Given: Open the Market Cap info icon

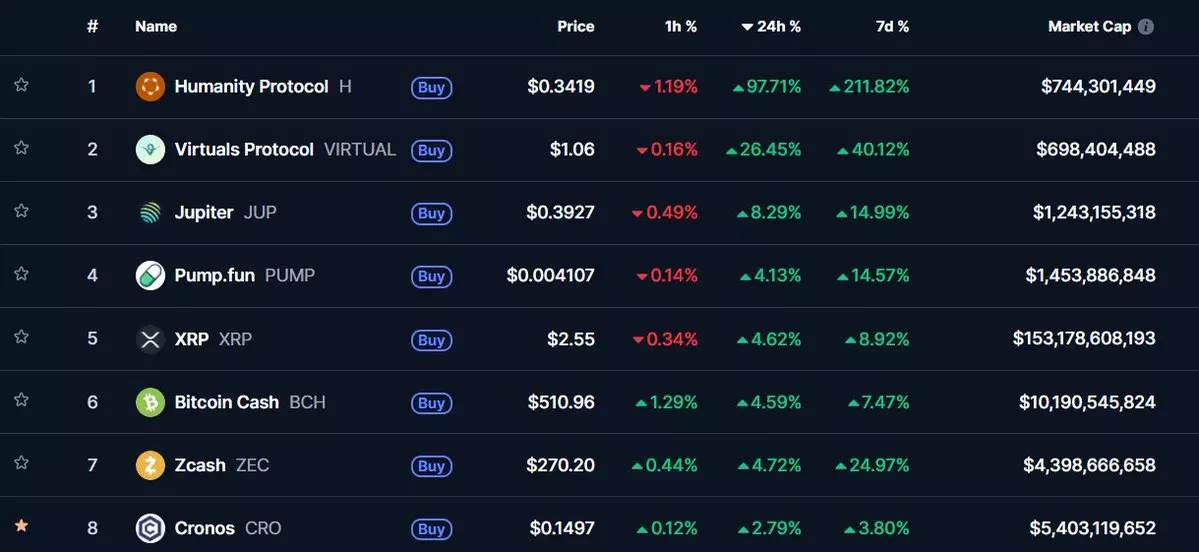Looking at the screenshot, I should click(x=1146, y=27).
